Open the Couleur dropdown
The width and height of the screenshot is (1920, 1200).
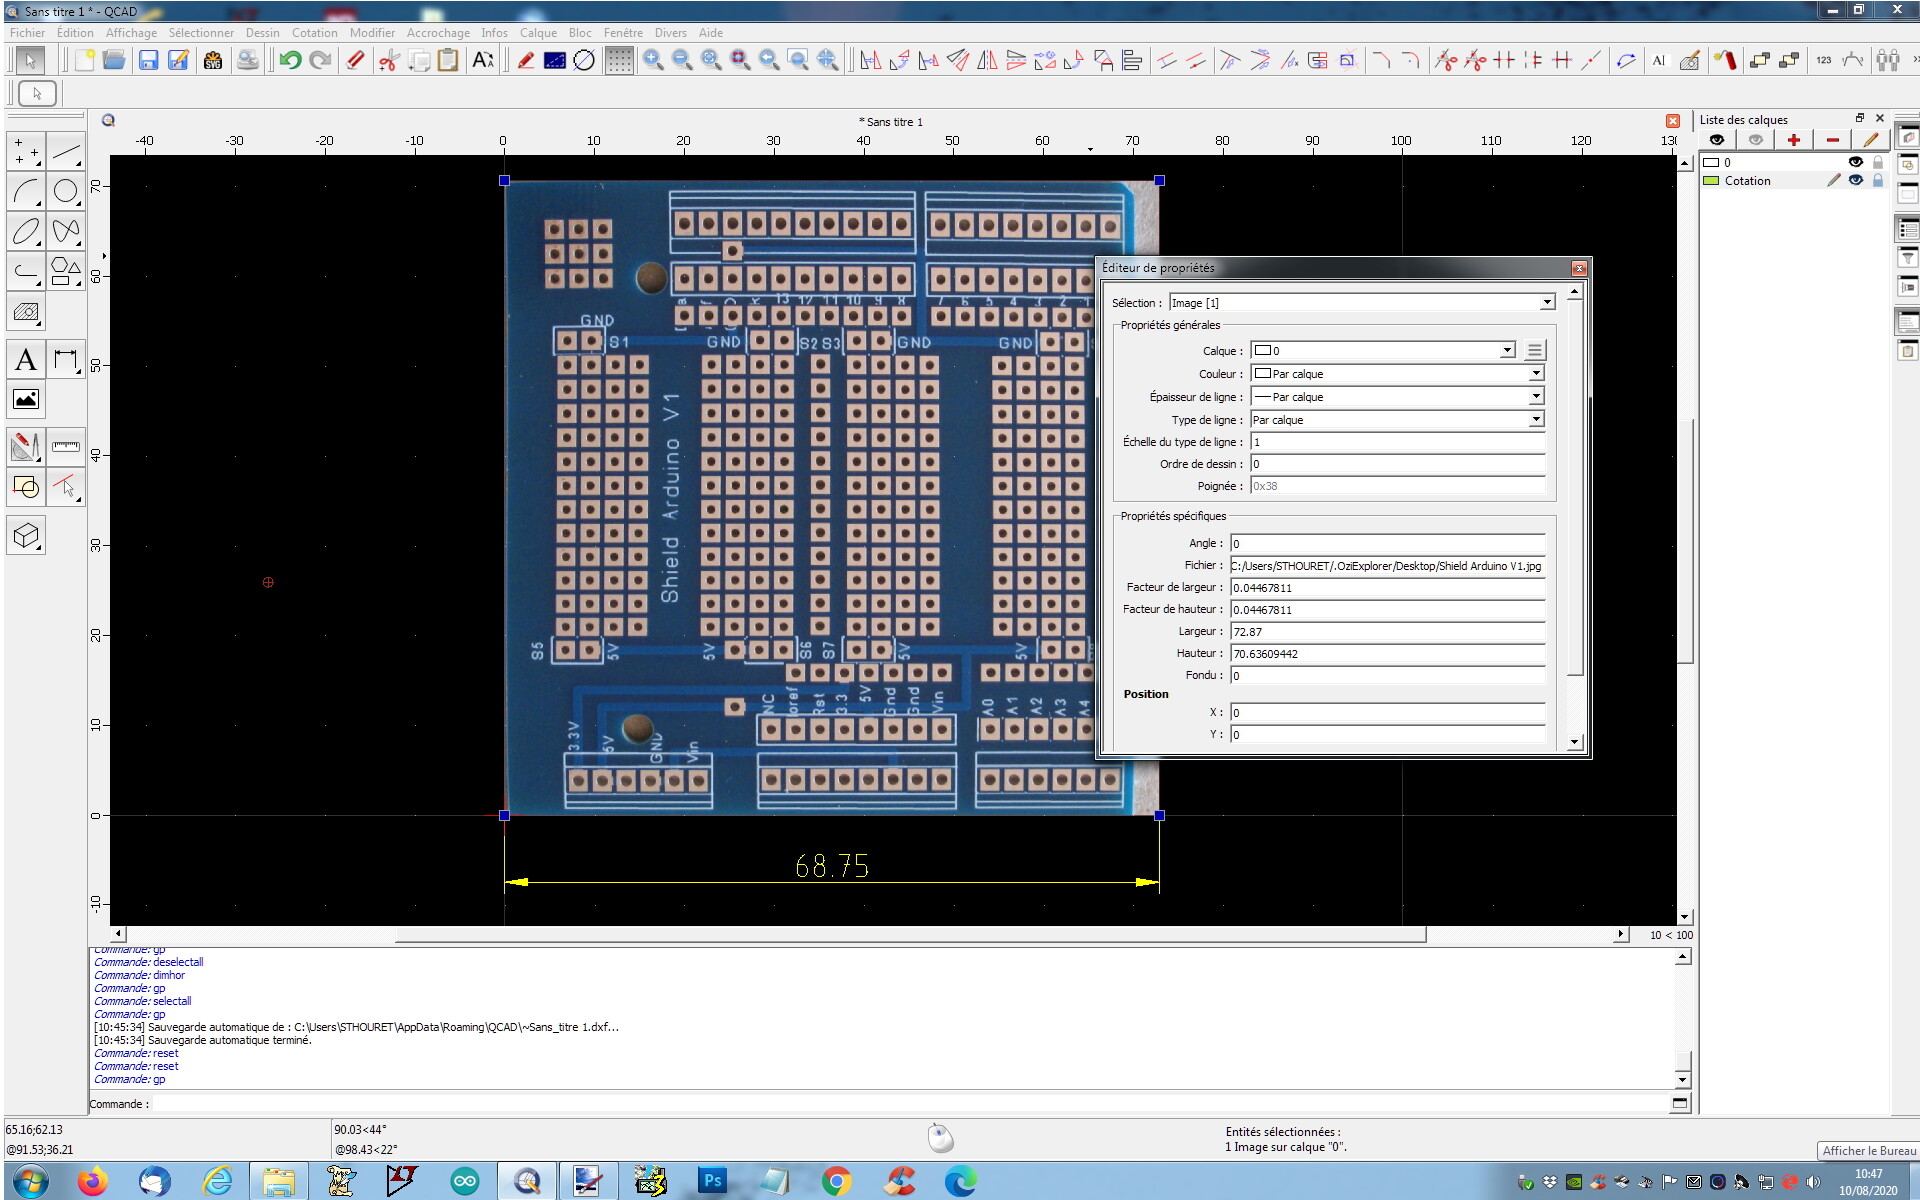click(1398, 373)
